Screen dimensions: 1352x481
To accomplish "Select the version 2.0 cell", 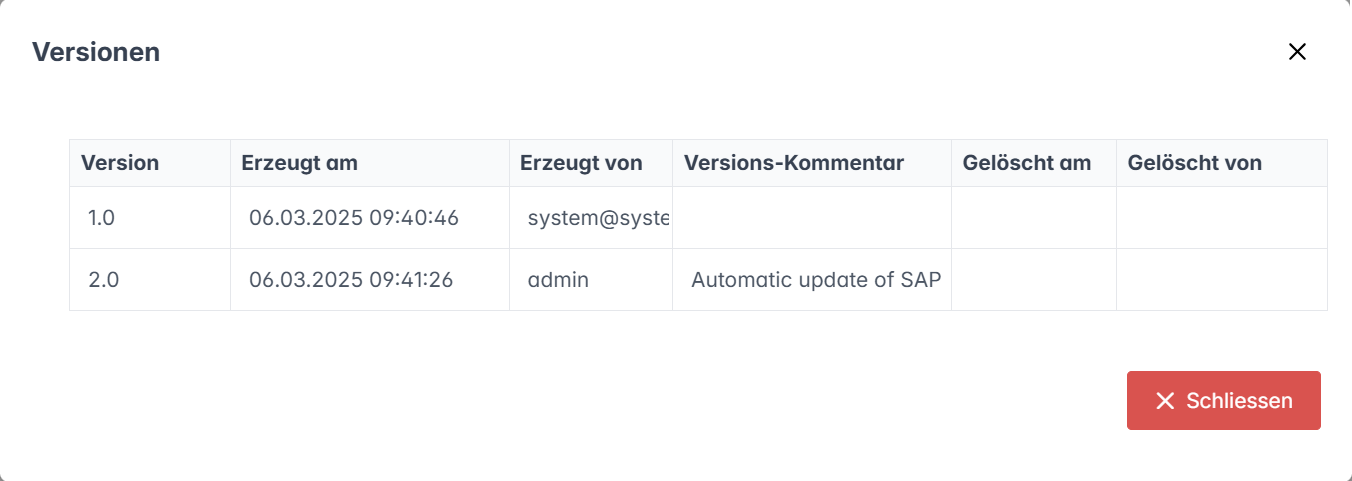I will [x=103, y=280].
